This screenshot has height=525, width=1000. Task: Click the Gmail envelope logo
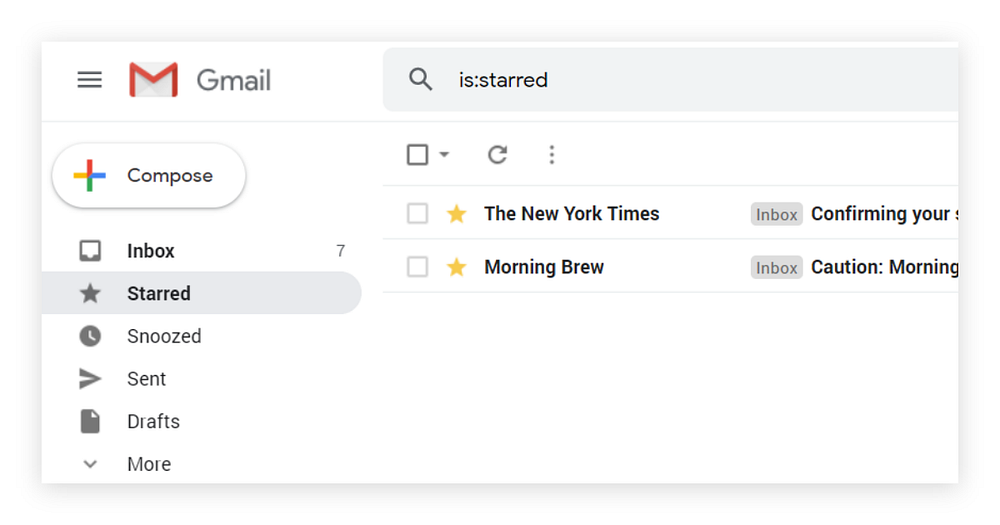coord(153,80)
